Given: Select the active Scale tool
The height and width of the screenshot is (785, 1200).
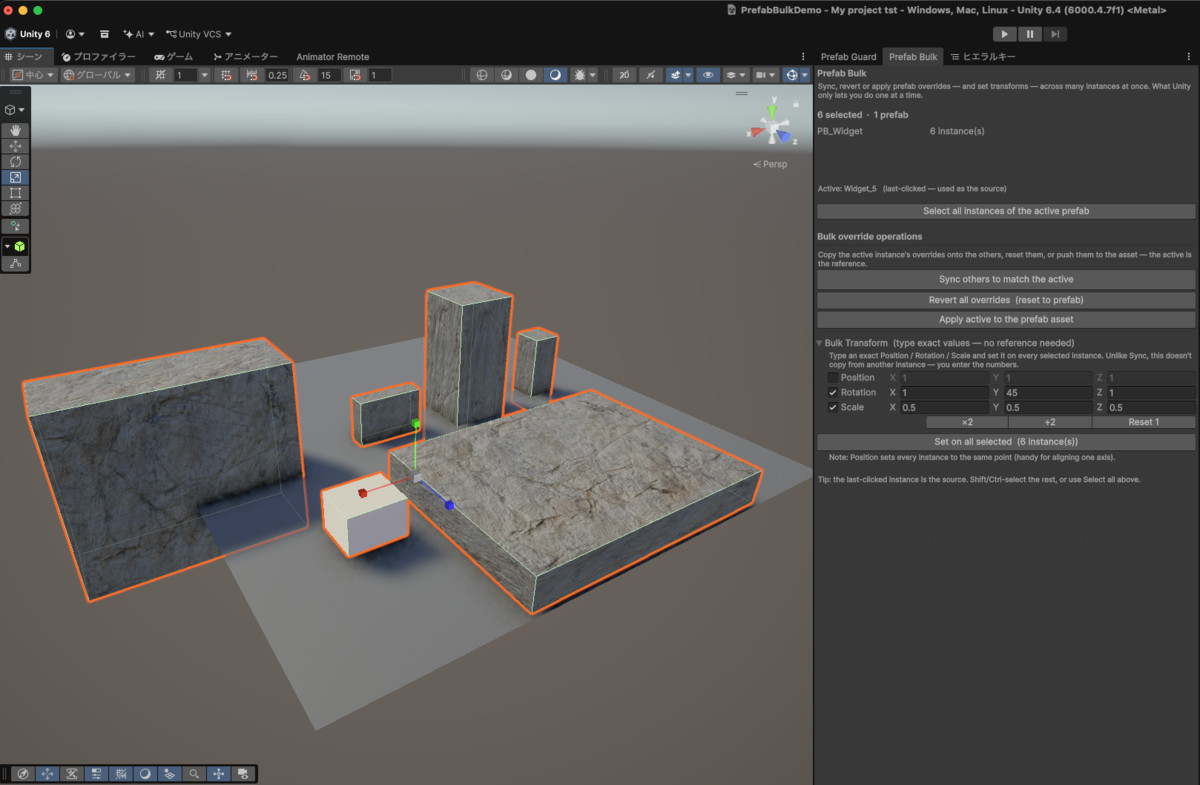Looking at the screenshot, I should [x=16, y=177].
